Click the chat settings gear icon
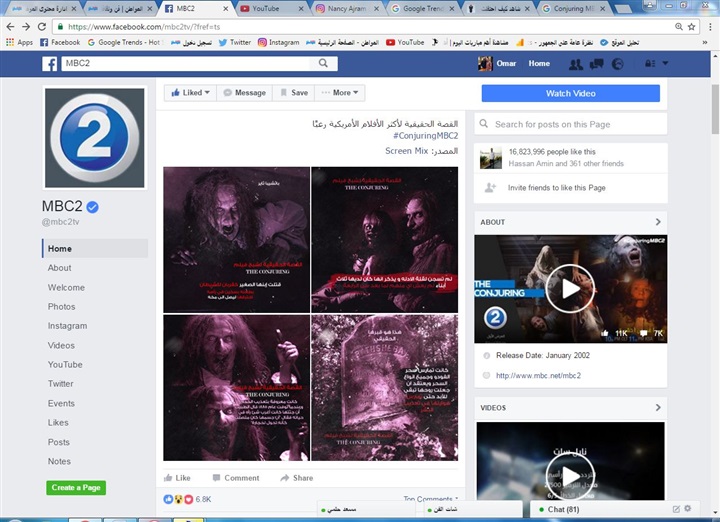This screenshot has width=720, height=522. pyautogui.click(x=687, y=508)
